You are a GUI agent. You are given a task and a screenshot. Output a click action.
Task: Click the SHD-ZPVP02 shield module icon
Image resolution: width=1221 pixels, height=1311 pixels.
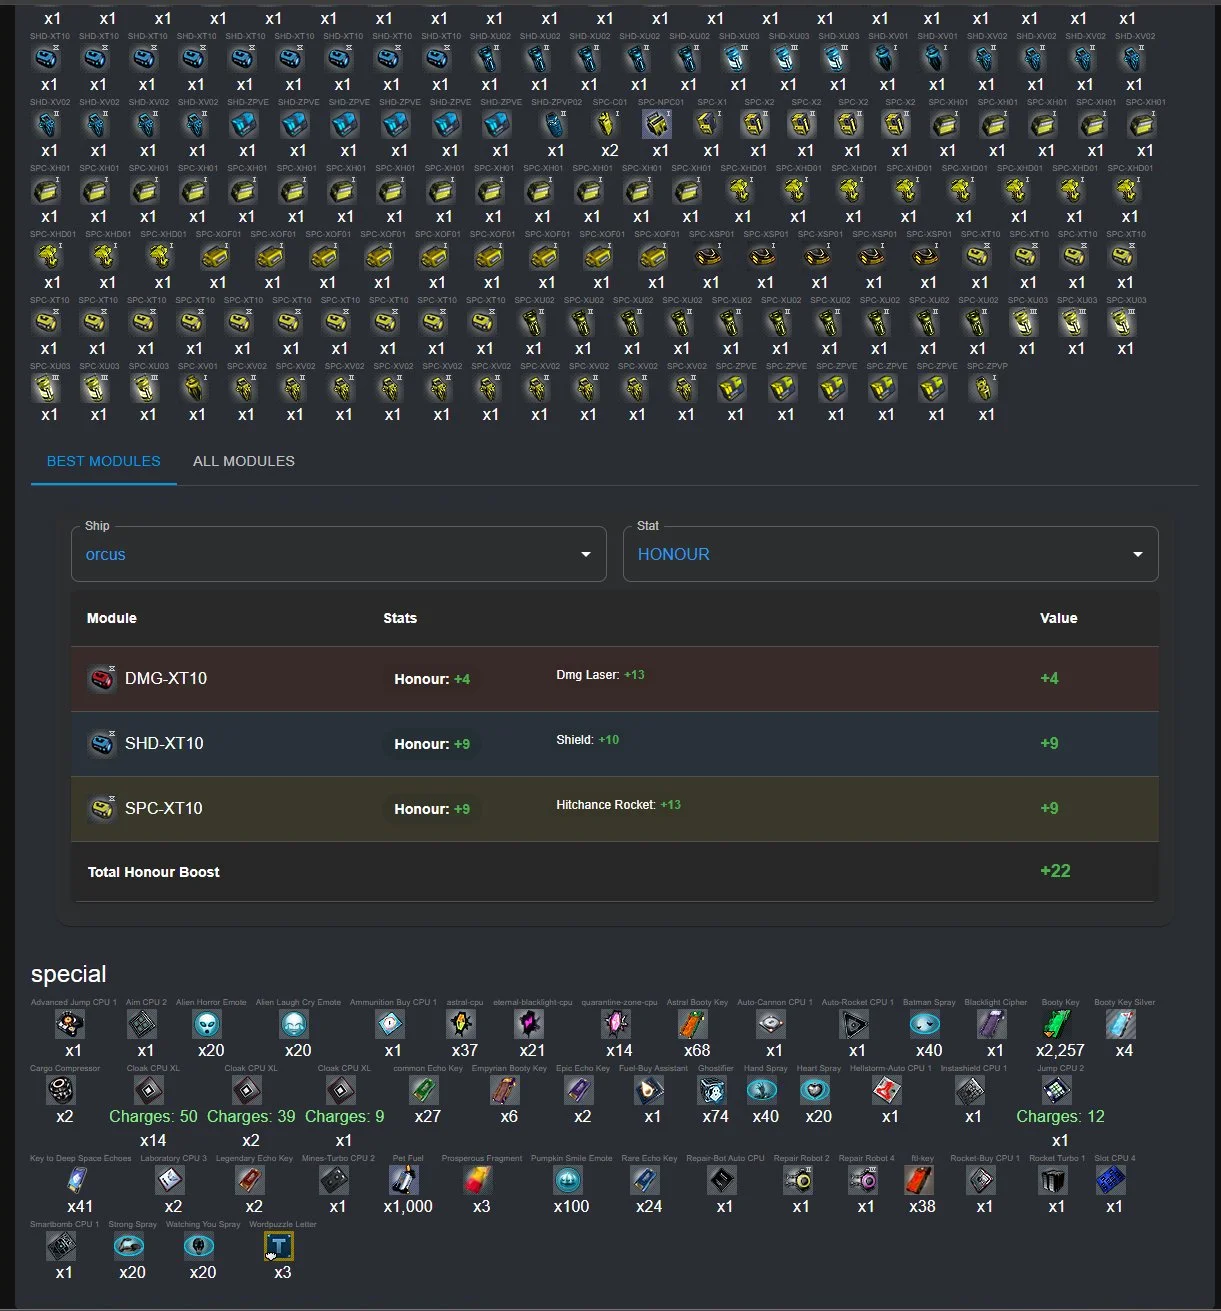coord(555,124)
